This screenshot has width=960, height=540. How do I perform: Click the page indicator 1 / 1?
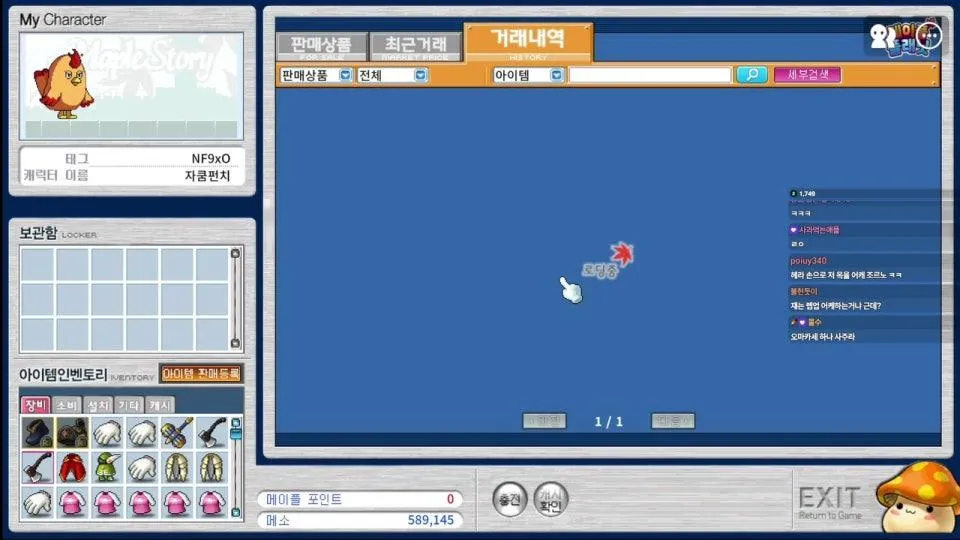tap(609, 421)
